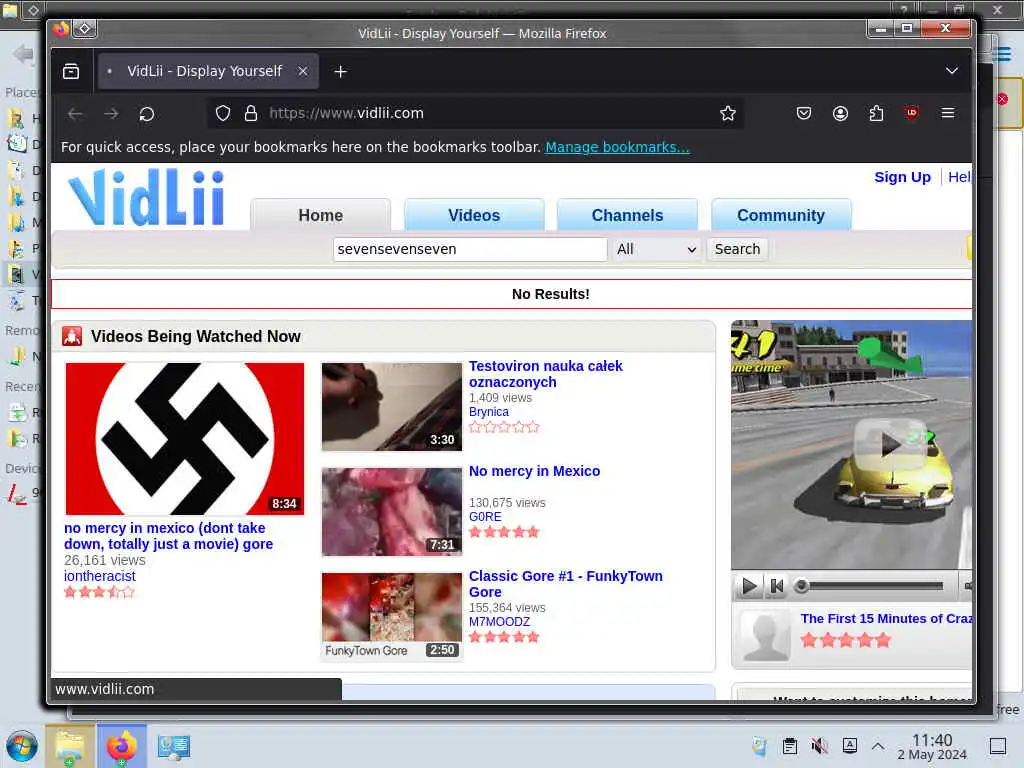Switch to the Home tab
Screen dimensions: 1024x768
[x=321, y=215]
